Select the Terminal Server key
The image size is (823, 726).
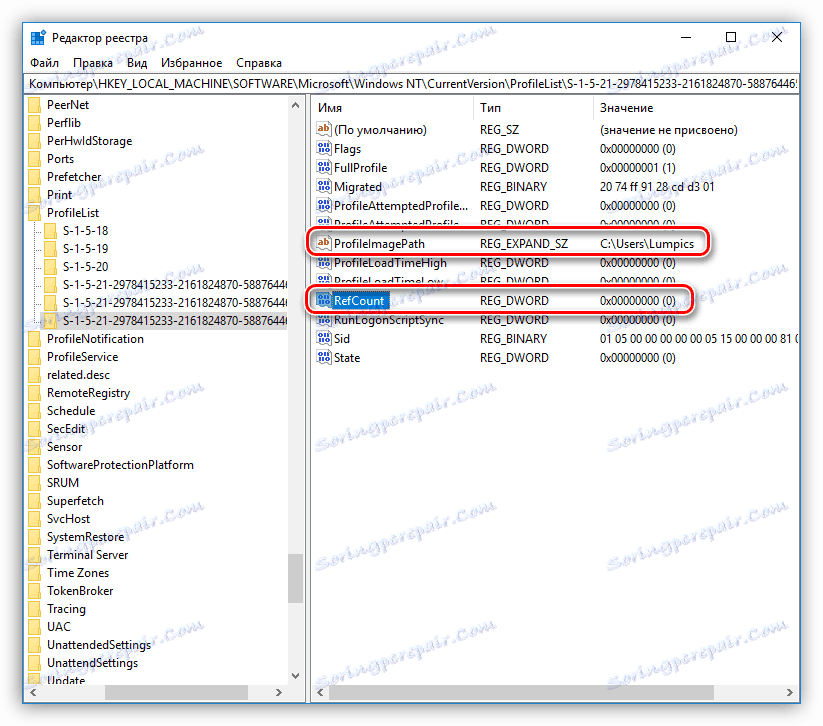coord(88,555)
